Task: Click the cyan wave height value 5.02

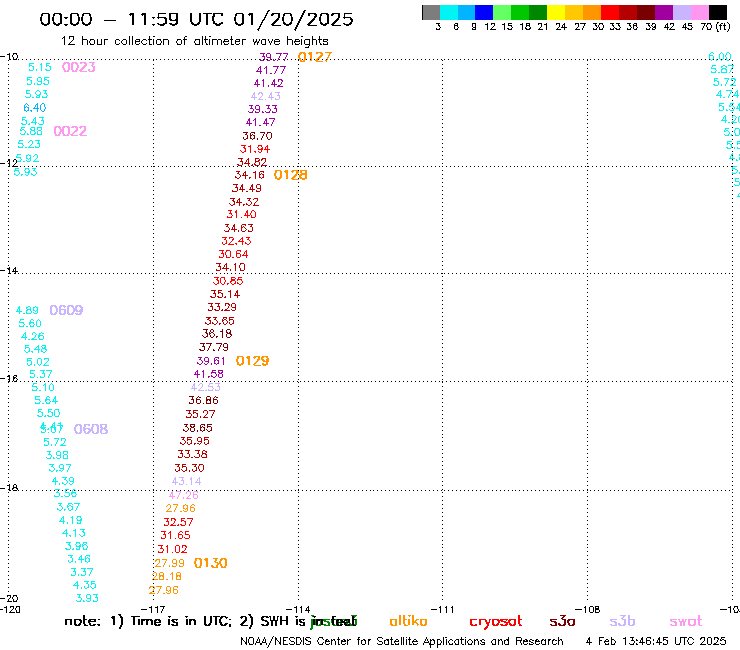Action: pos(38,362)
